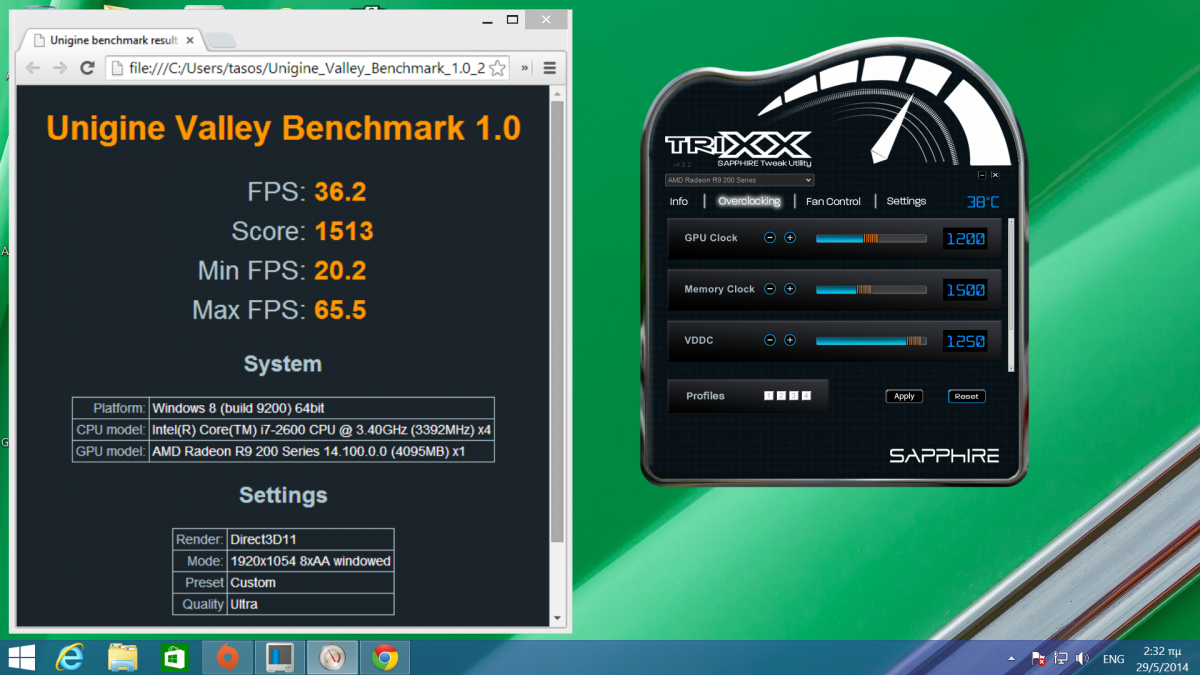Click the Windows 8 platform cell

(321, 408)
